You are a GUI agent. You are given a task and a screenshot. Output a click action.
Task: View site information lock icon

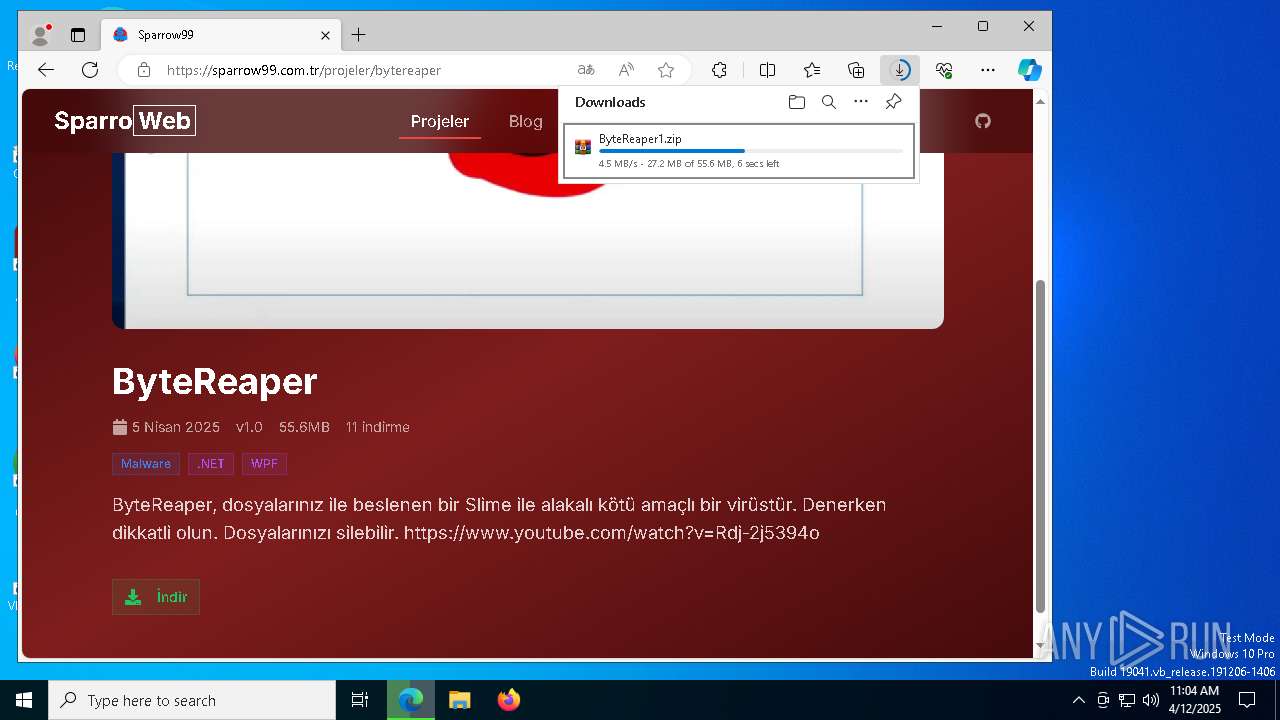point(144,70)
